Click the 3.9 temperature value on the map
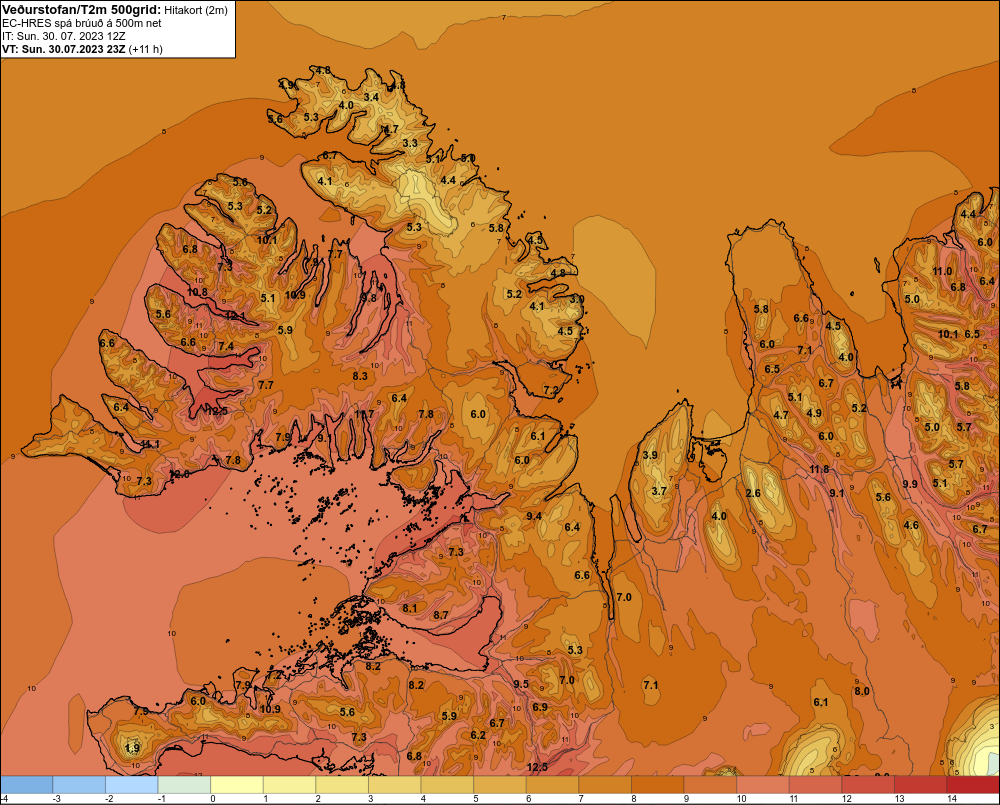Screen dimensions: 1000x805 tap(650, 455)
